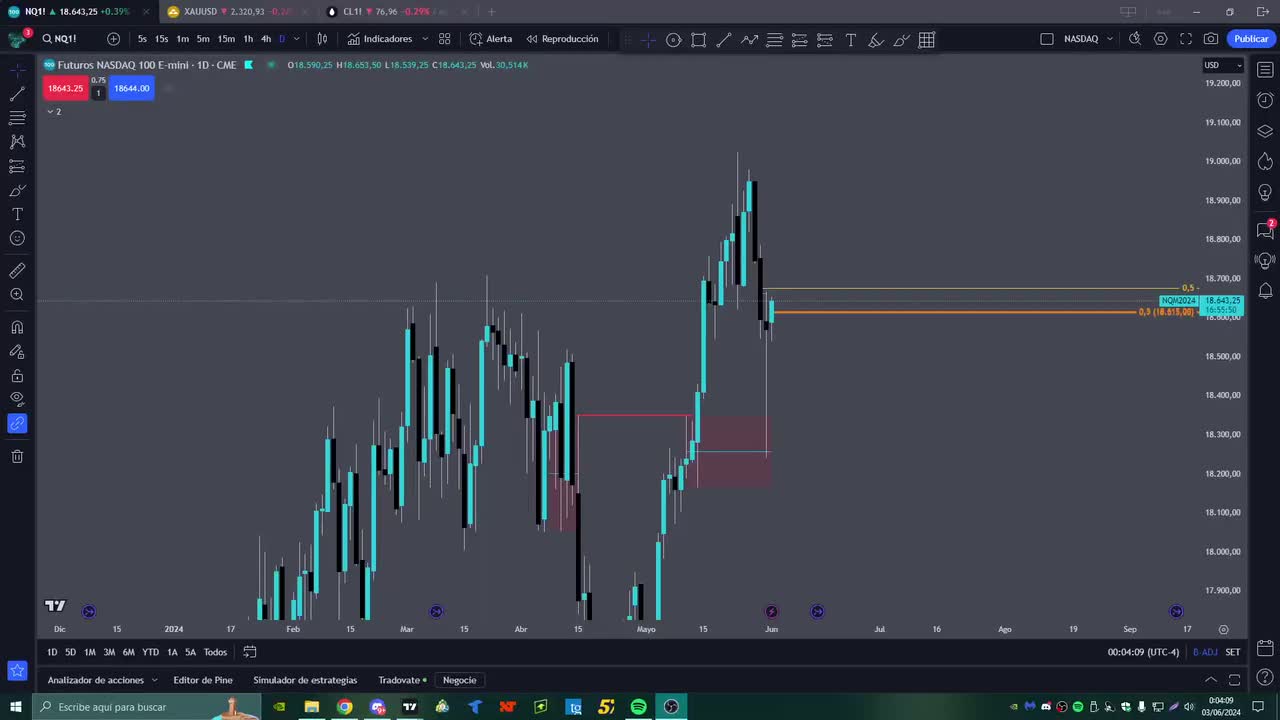Open the Negocie trading panel tab
1280x720 pixels.
click(460, 680)
